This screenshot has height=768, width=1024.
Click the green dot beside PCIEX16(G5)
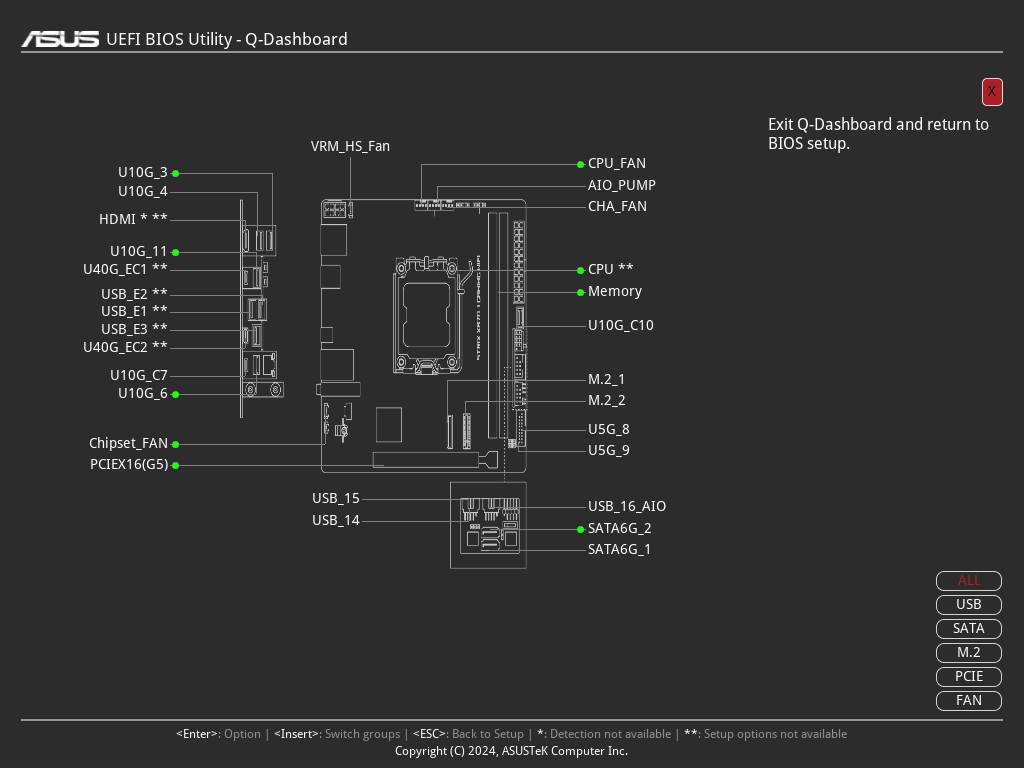175,466
